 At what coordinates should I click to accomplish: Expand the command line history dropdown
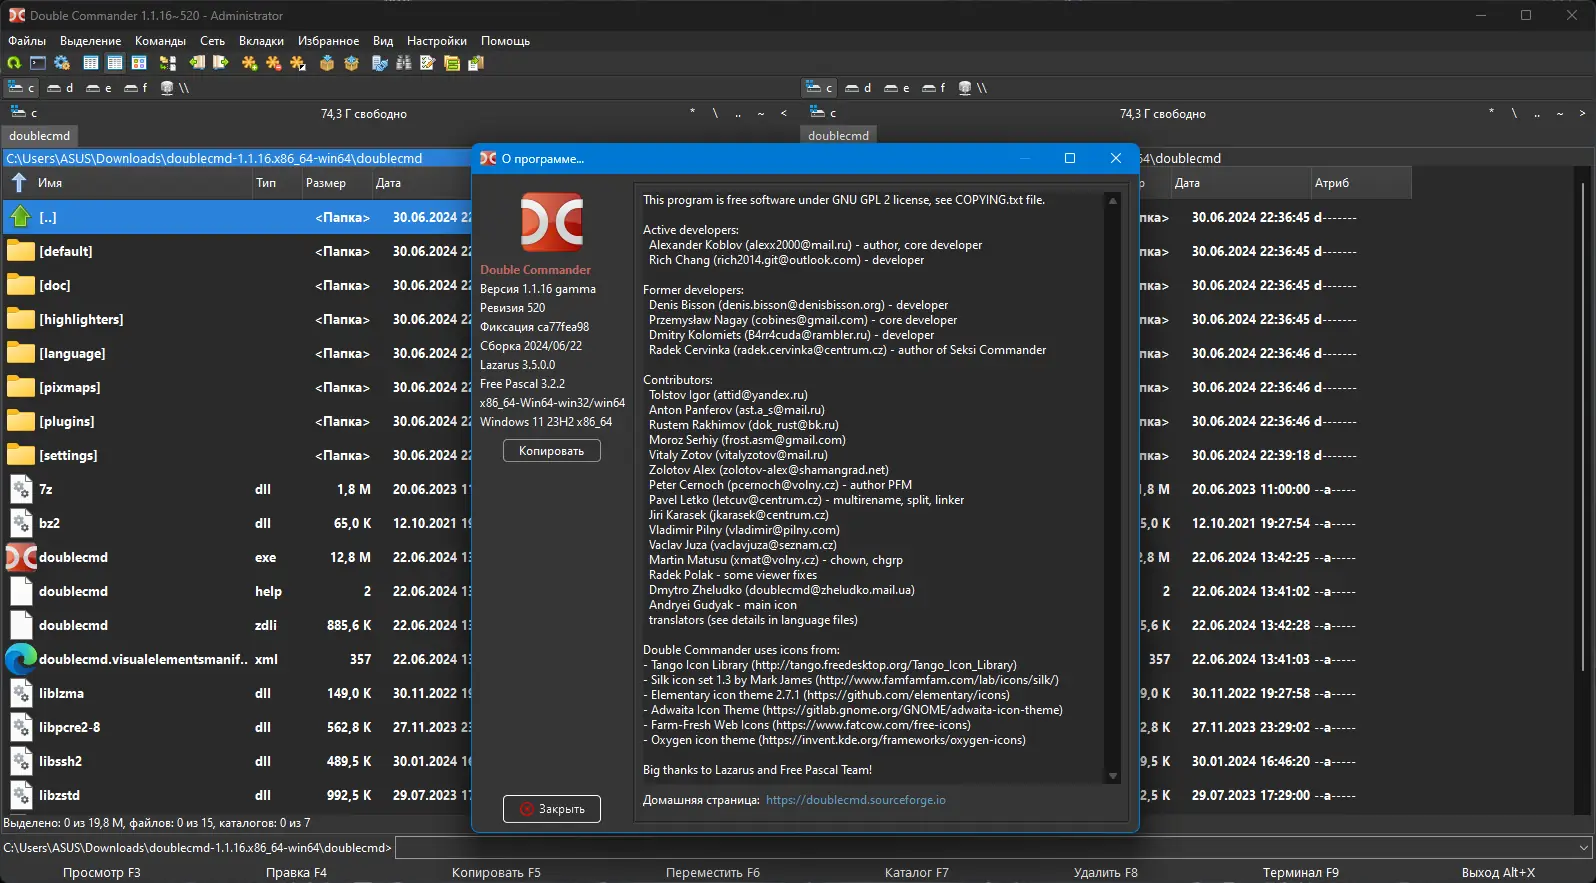point(1583,848)
